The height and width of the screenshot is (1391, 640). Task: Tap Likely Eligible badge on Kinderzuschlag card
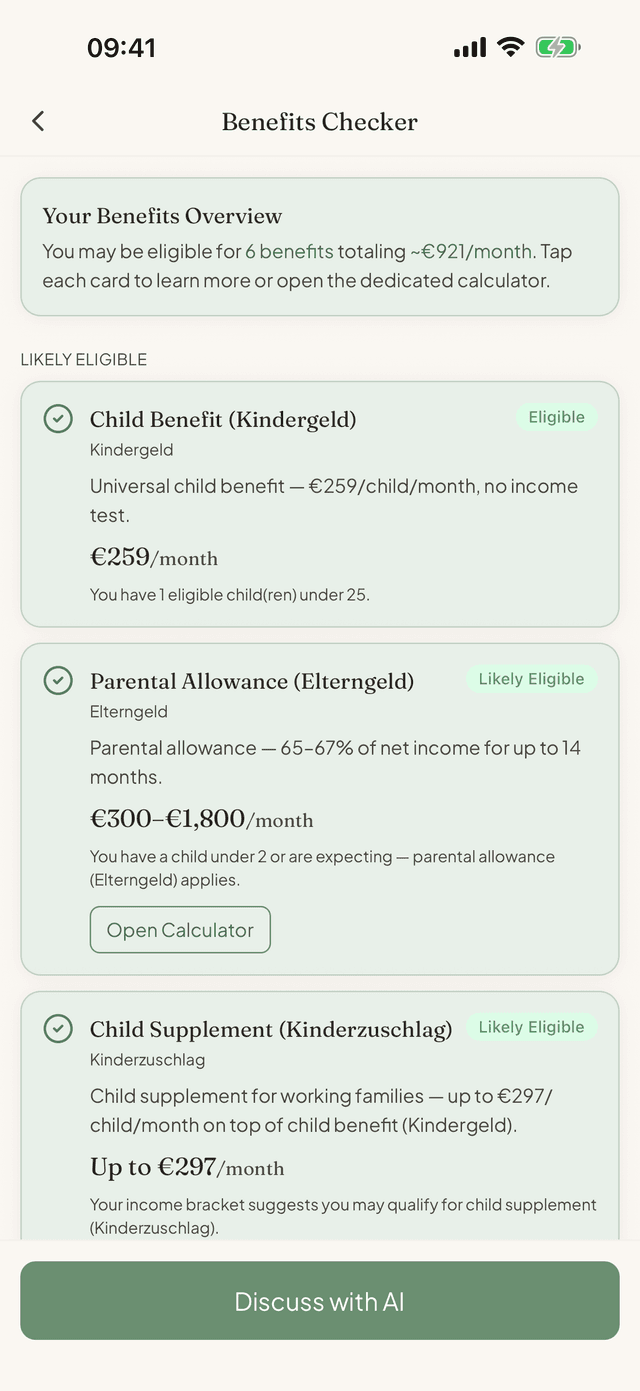coord(531,1027)
